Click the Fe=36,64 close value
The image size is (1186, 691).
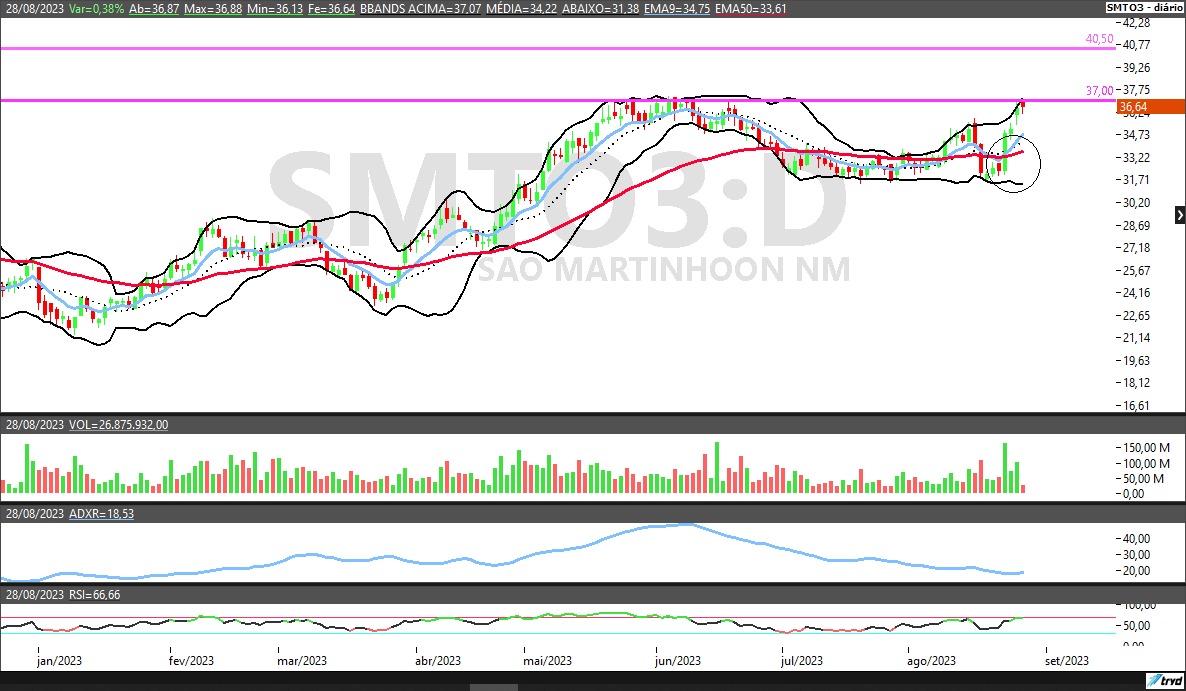[331, 9]
